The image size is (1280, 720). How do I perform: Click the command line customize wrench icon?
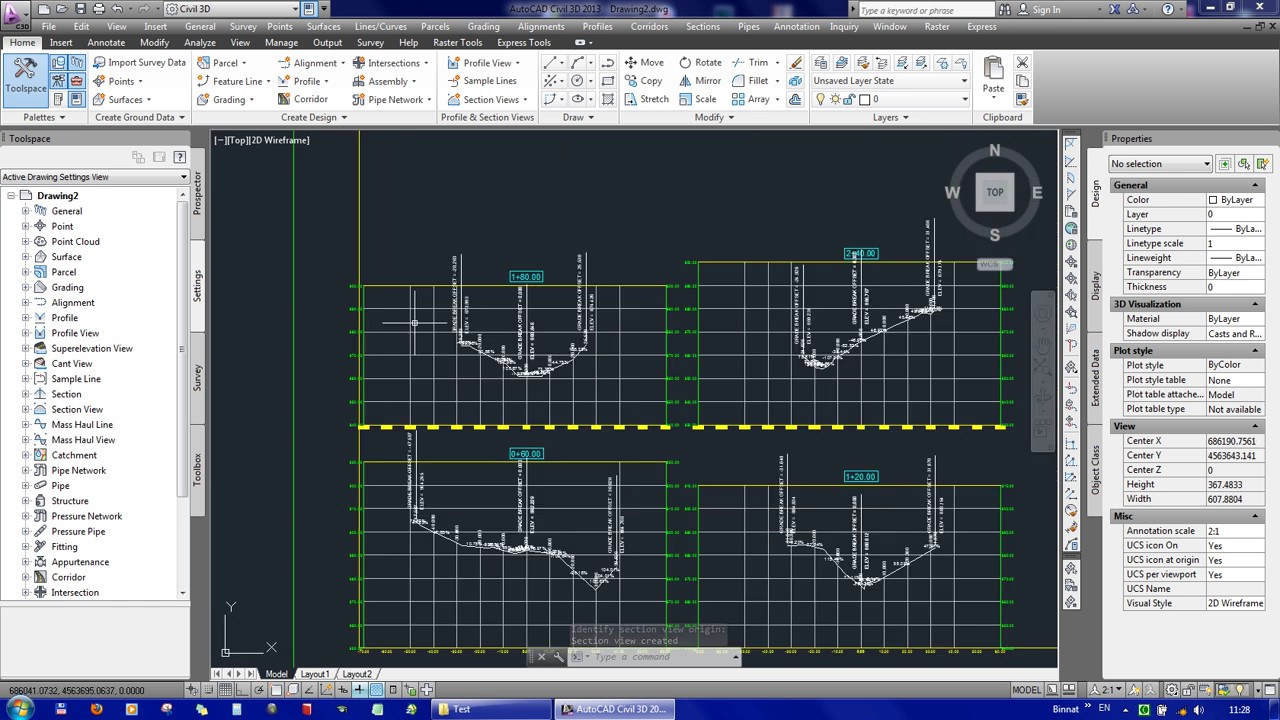[558, 657]
